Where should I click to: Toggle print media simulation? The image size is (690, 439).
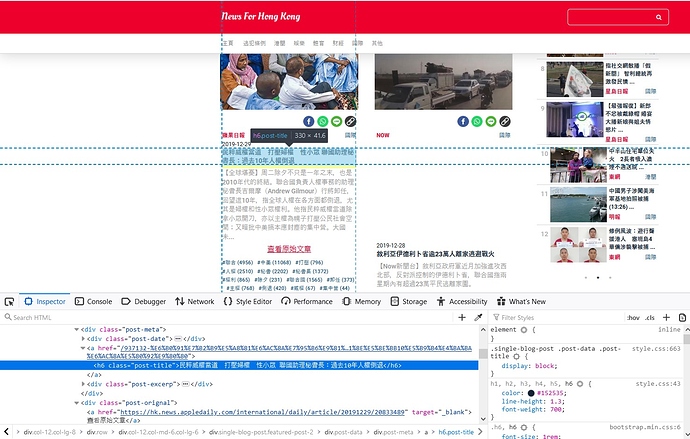point(683,317)
